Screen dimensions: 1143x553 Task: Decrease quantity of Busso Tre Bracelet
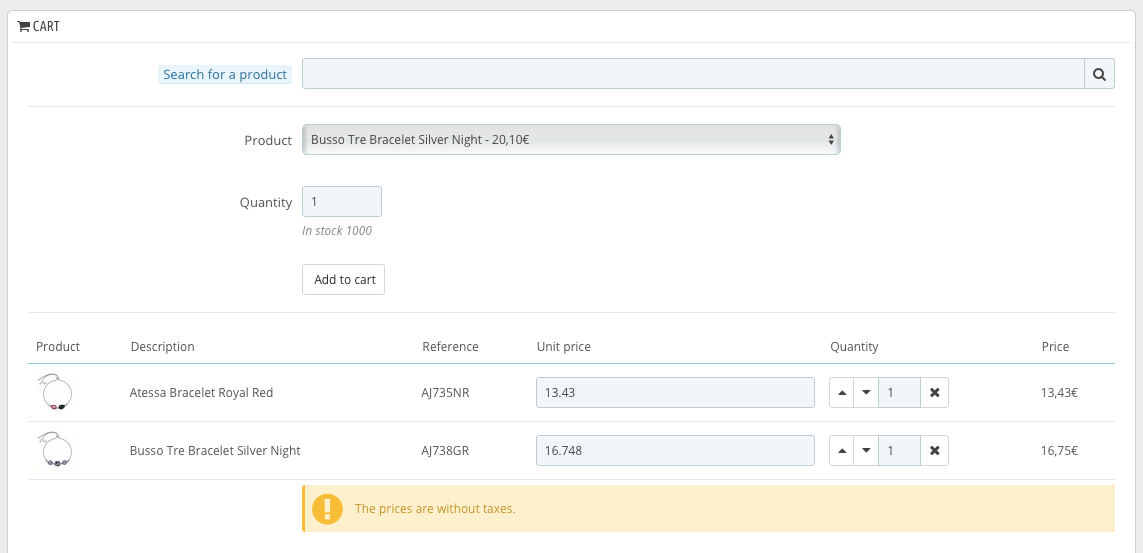coord(866,451)
